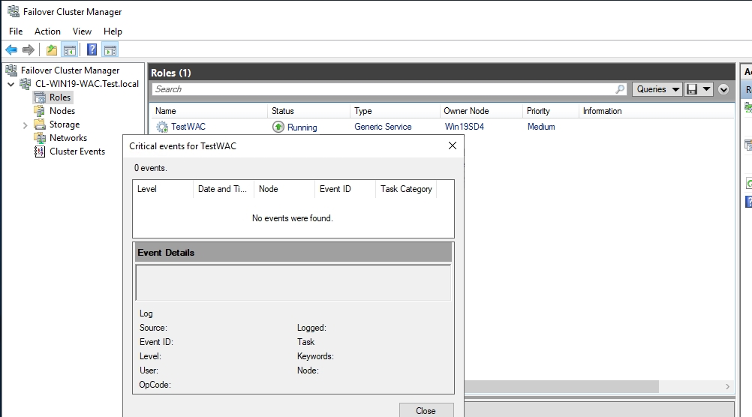The width and height of the screenshot is (752, 417).
Task: Select Nodes in the tree
Action: point(62,111)
